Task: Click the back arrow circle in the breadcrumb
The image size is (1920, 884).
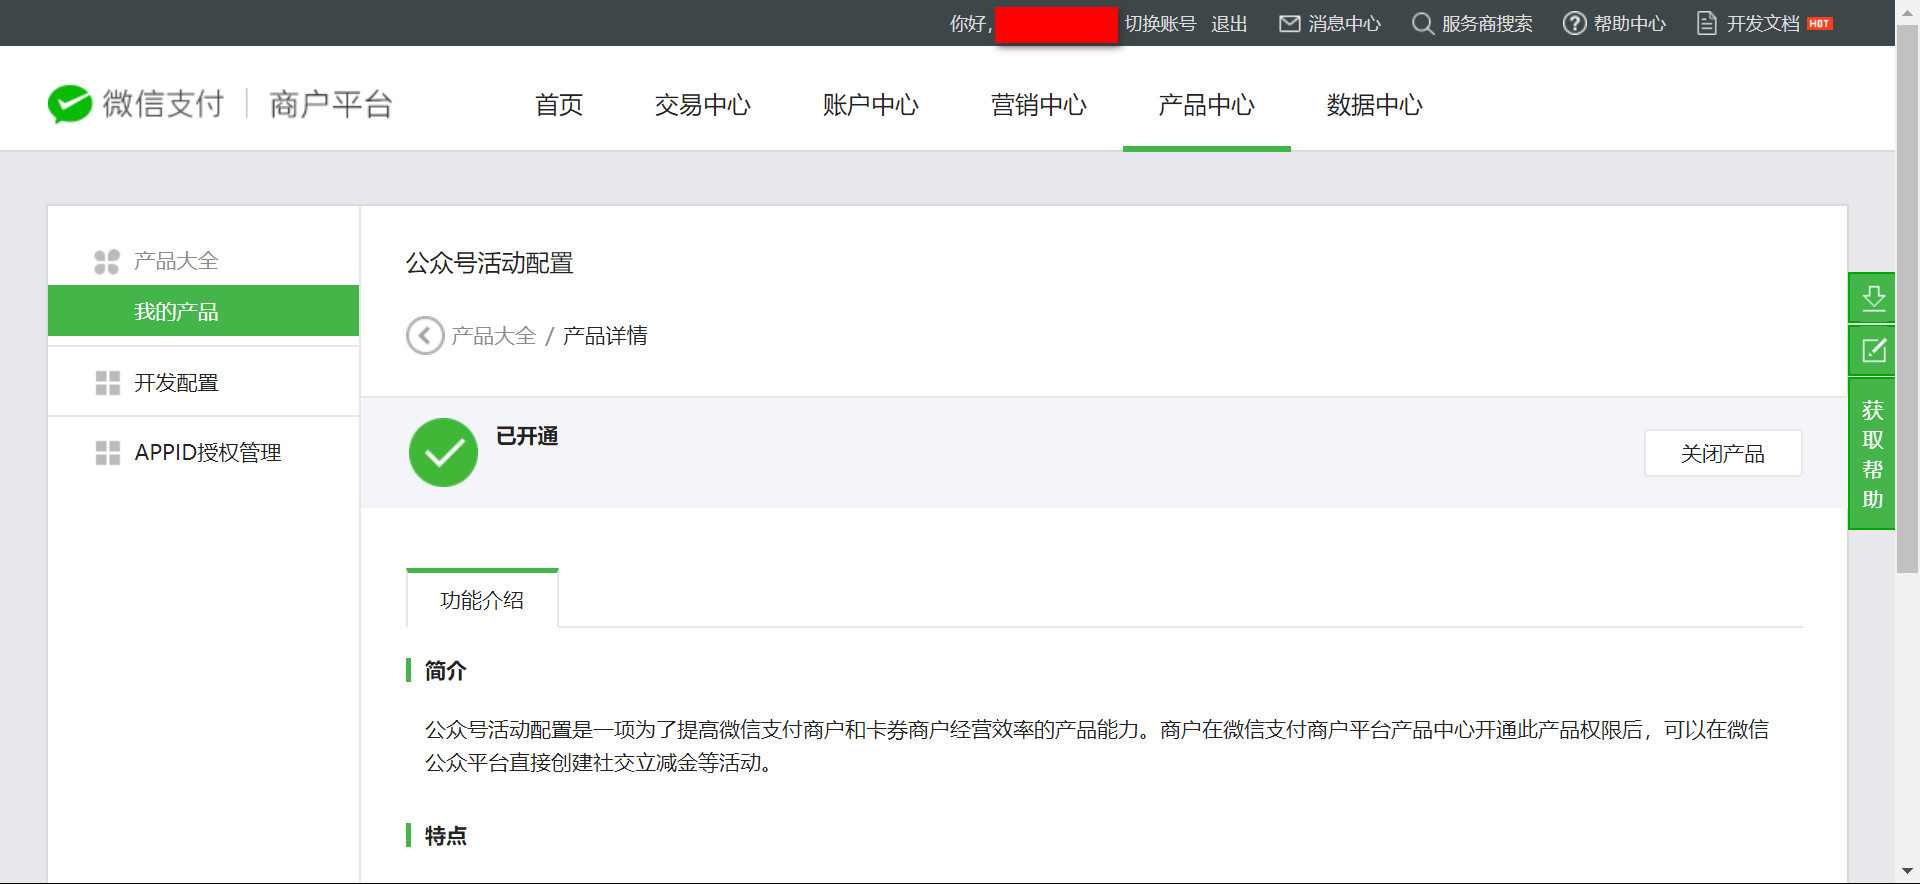Action: 425,335
